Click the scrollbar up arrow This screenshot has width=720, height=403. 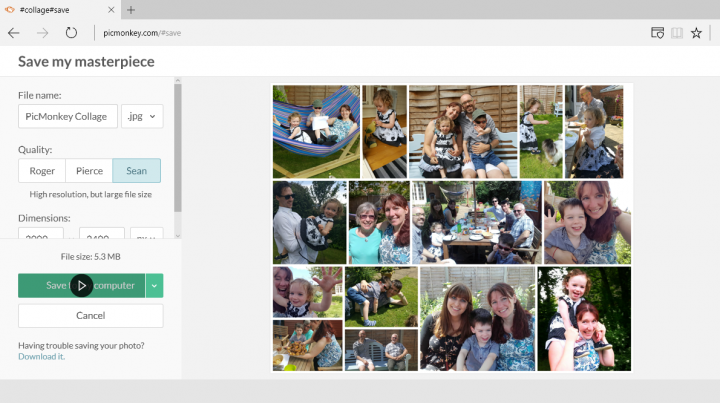178,80
